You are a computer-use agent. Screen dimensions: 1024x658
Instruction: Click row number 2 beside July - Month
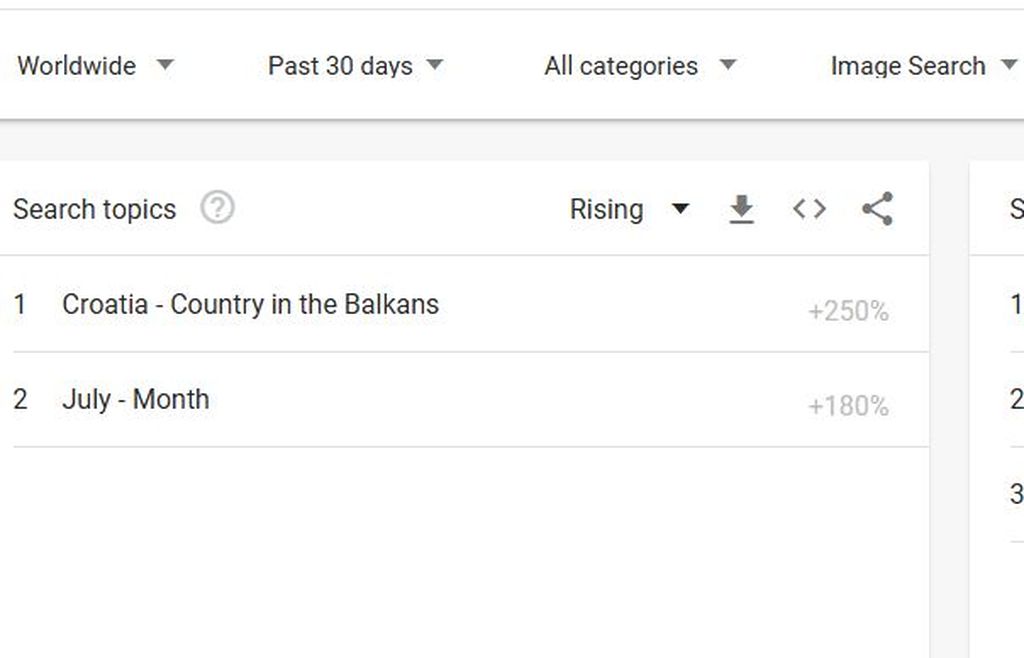coord(21,399)
